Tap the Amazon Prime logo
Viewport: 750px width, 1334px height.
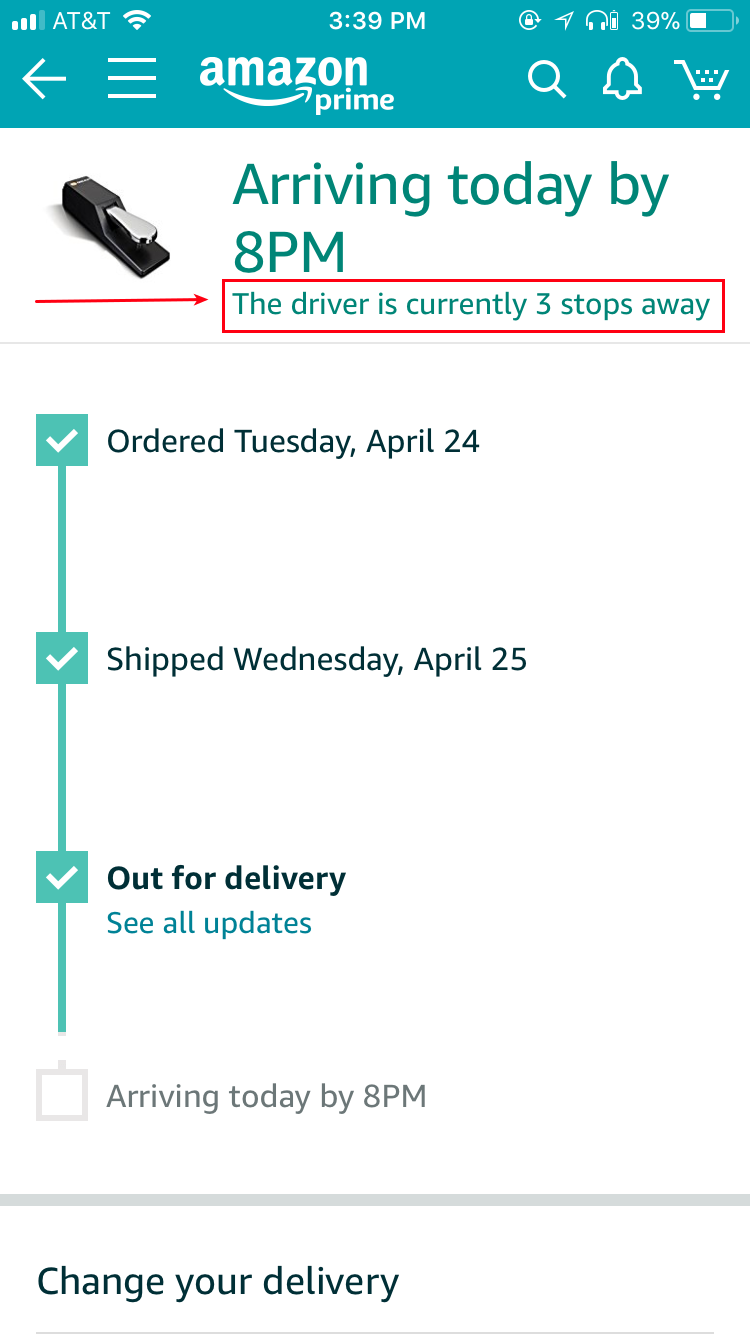297,82
